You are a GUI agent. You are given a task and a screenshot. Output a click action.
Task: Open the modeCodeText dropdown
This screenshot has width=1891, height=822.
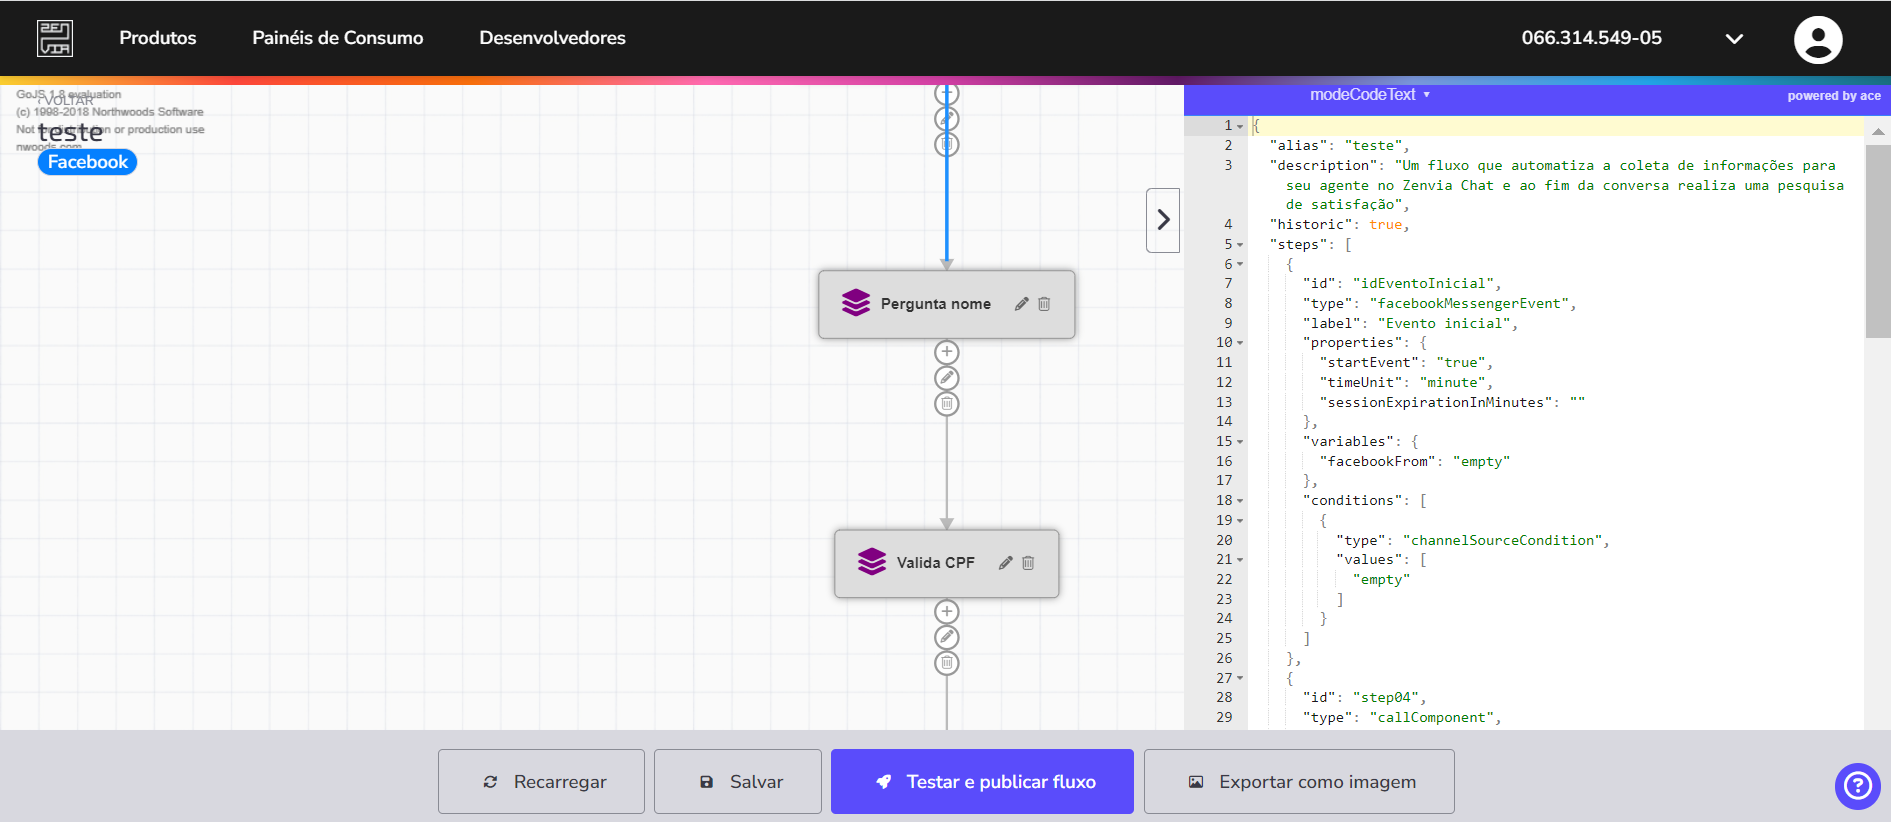click(x=1370, y=95)
